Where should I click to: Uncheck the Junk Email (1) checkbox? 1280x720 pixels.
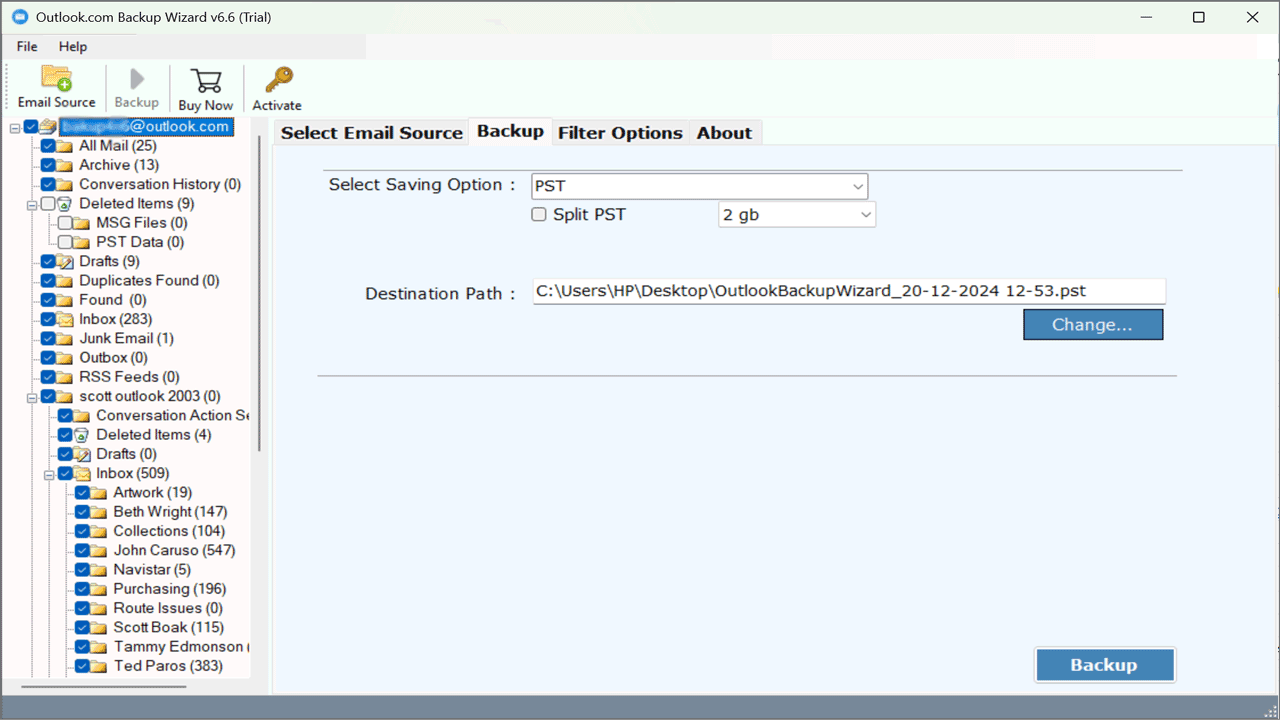point(48,339)
